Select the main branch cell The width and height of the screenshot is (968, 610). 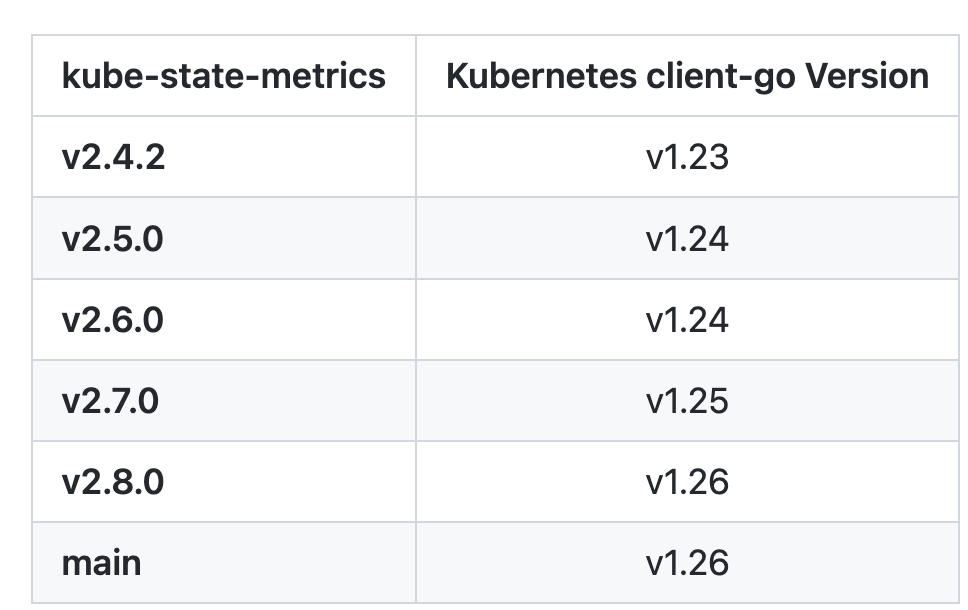click(x=101, y=563)
